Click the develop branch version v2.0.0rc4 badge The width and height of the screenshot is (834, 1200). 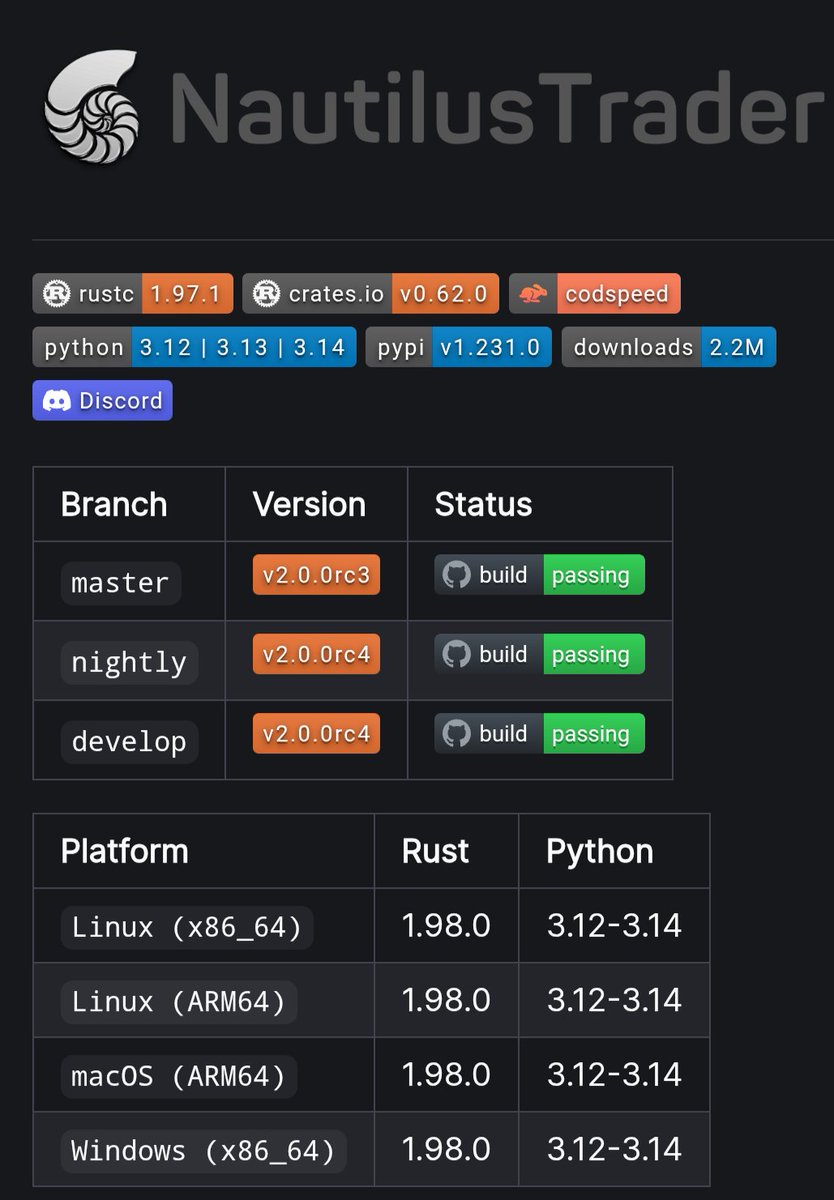316,733
